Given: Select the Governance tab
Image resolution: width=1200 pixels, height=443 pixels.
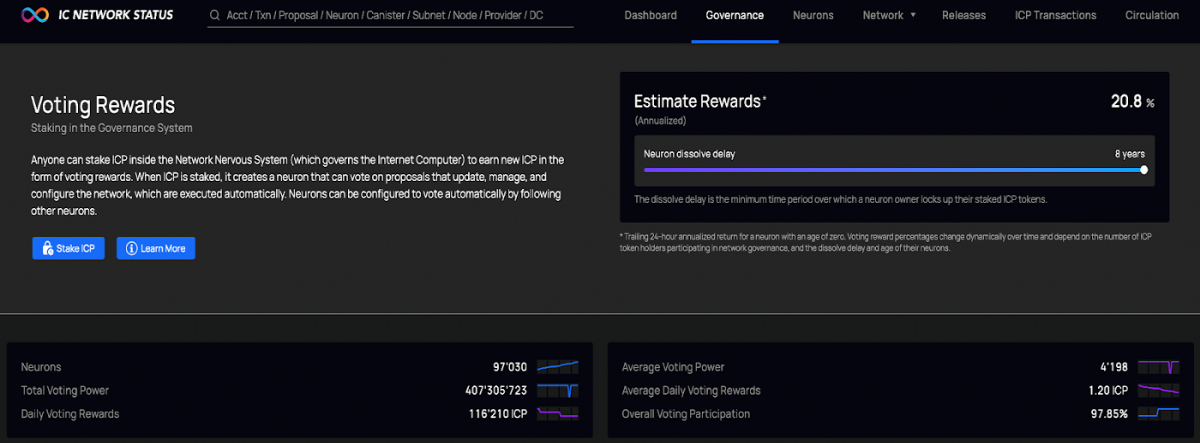Looking at the screenshot, I should [735, 15].
